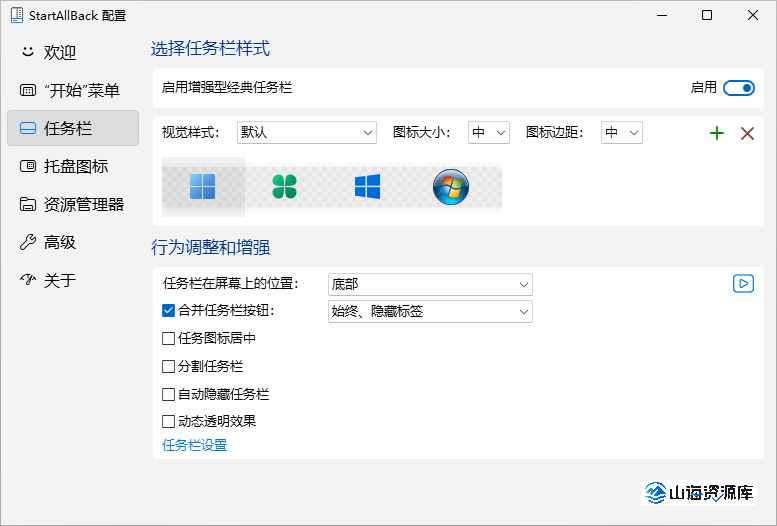Open the 视觉样式 dropdown

[306, 132]
